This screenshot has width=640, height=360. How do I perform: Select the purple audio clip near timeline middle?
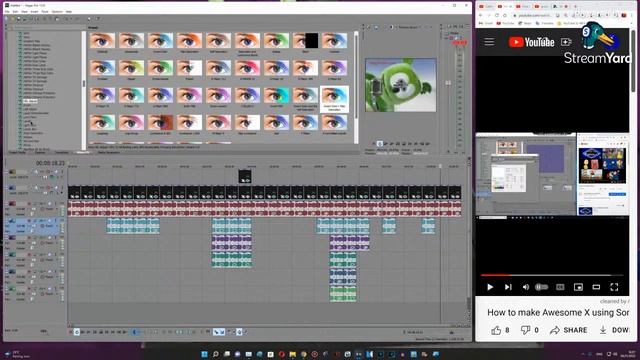[x=231, y=242]
